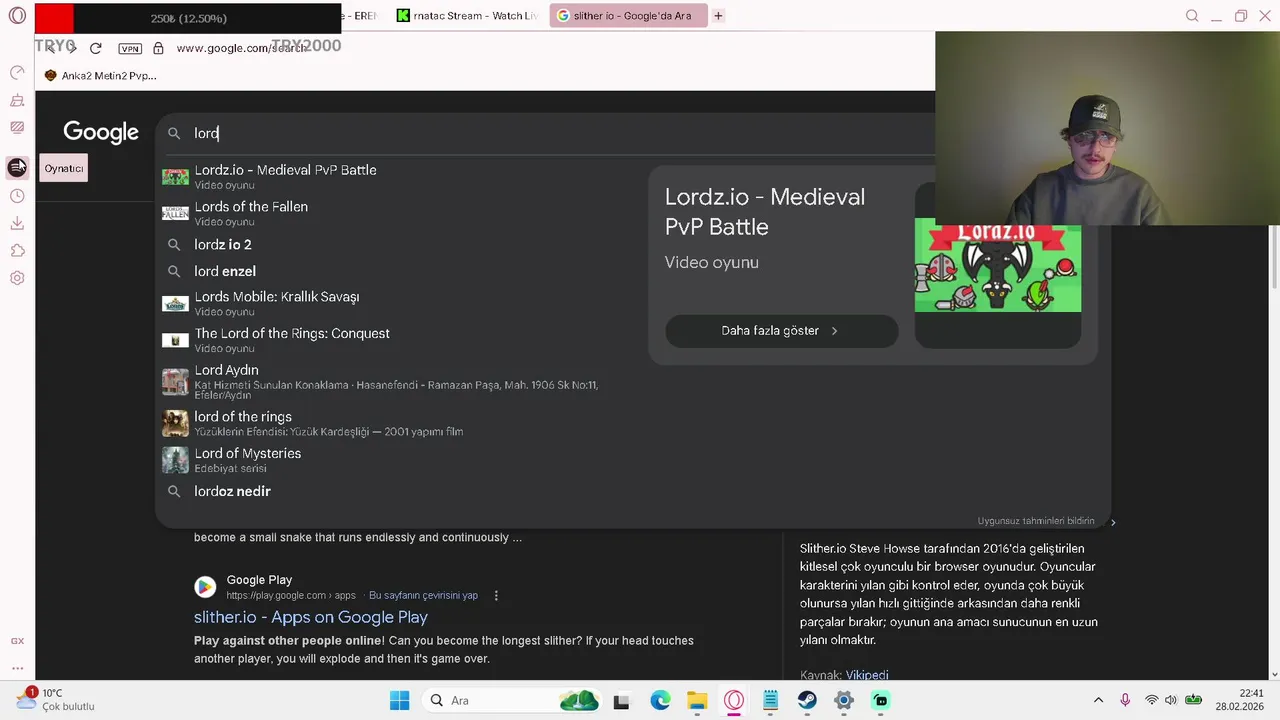Screen dimensions: 1280x720
Task: Open the Vikipedi source link
Action: tap(867, 675)
